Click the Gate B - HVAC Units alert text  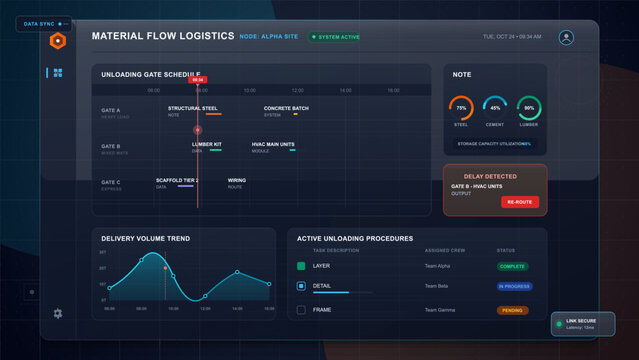476,186
